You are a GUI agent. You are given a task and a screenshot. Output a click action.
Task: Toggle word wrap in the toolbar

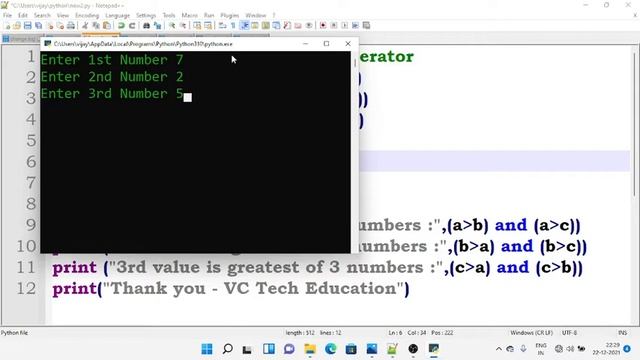[x=222, y=26]
